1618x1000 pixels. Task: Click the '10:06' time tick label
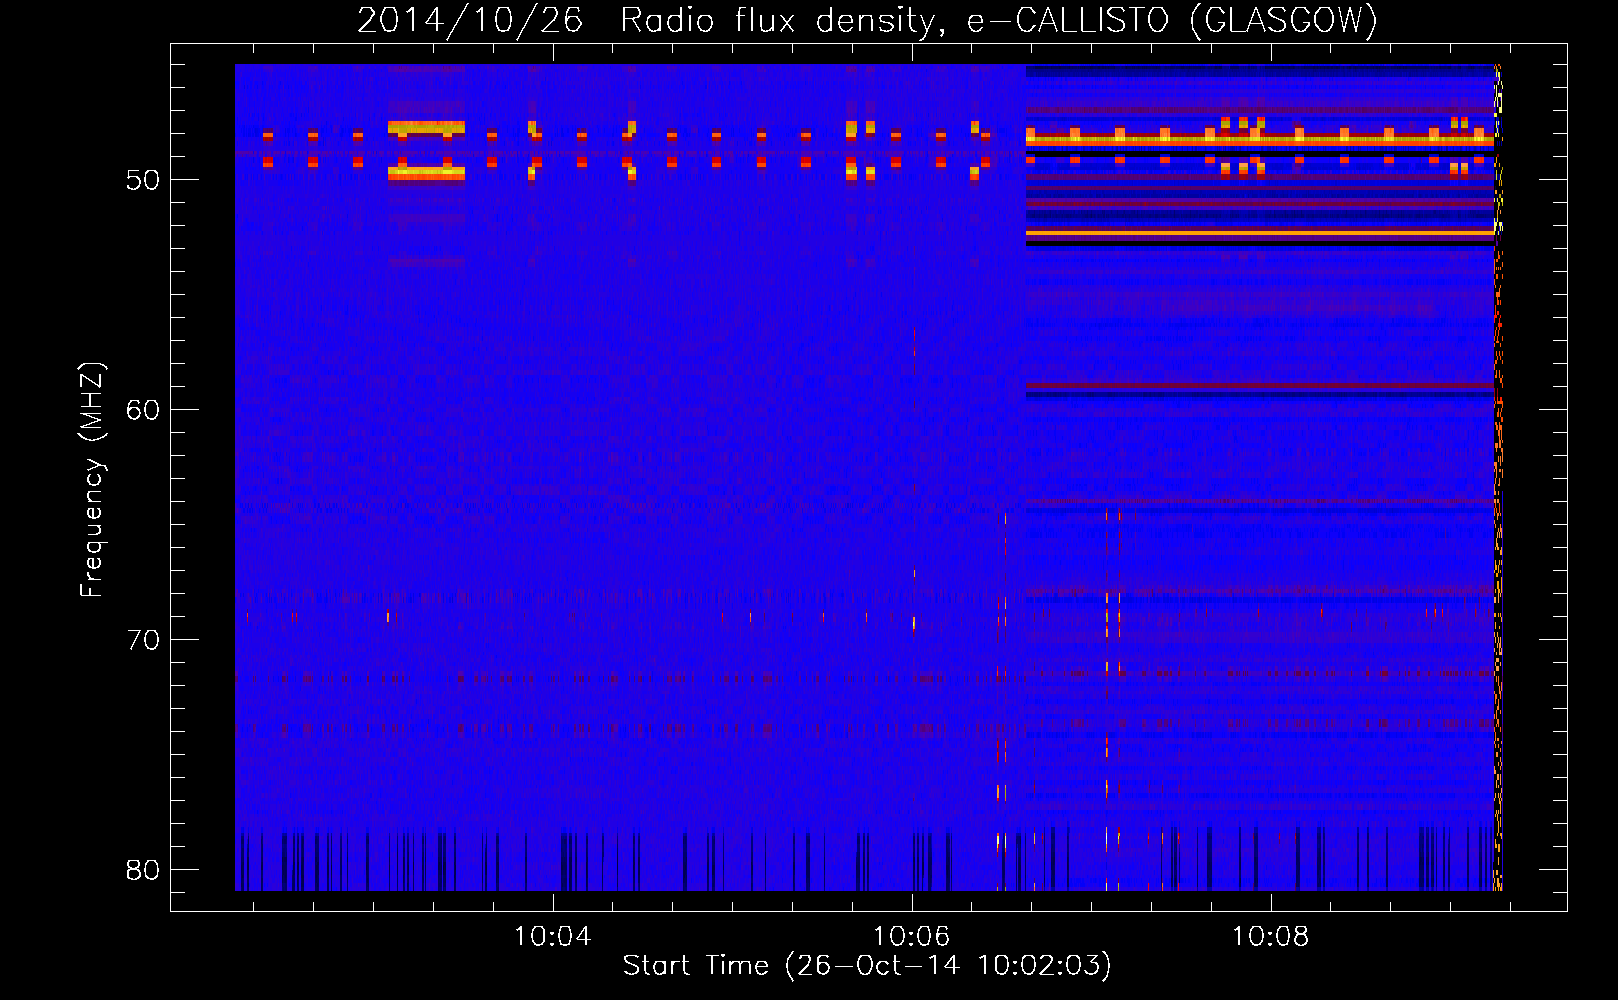911,937
